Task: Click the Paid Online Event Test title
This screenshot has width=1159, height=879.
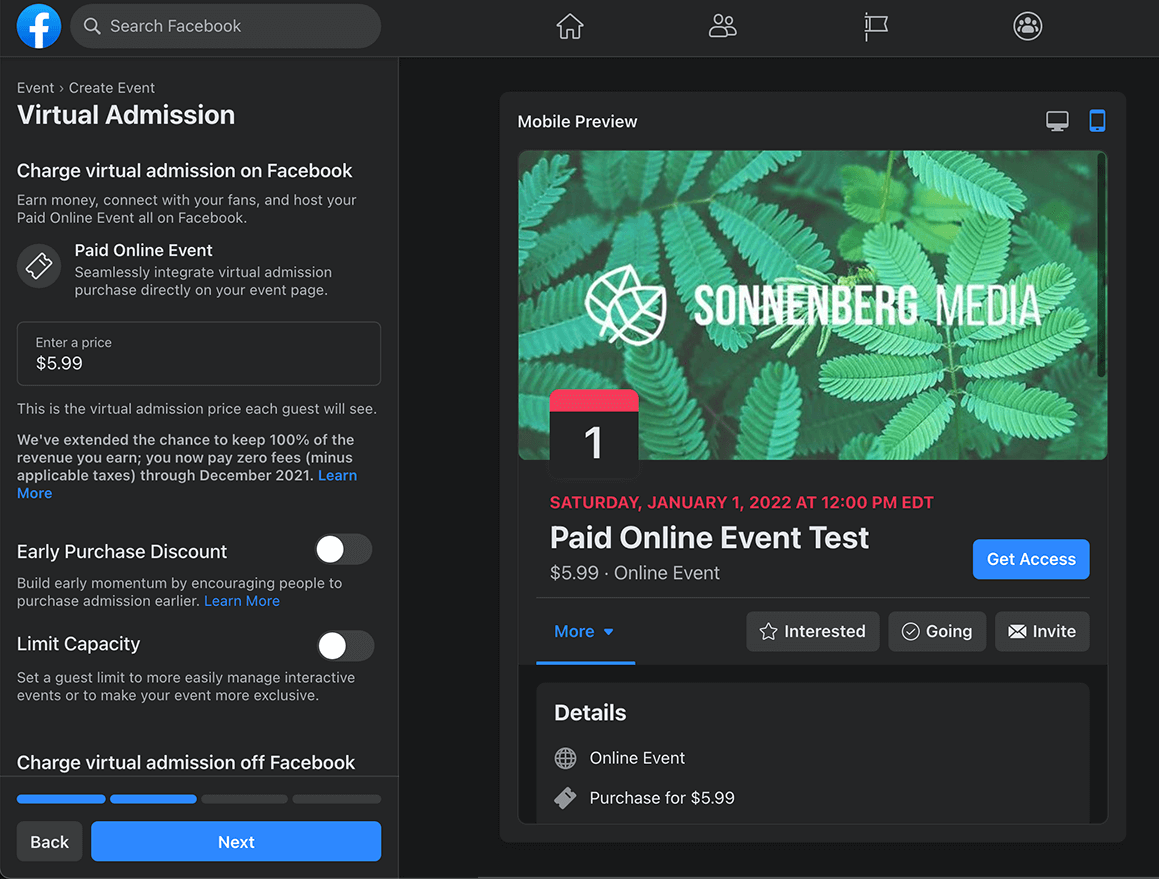Action: (x=710, y=537)
